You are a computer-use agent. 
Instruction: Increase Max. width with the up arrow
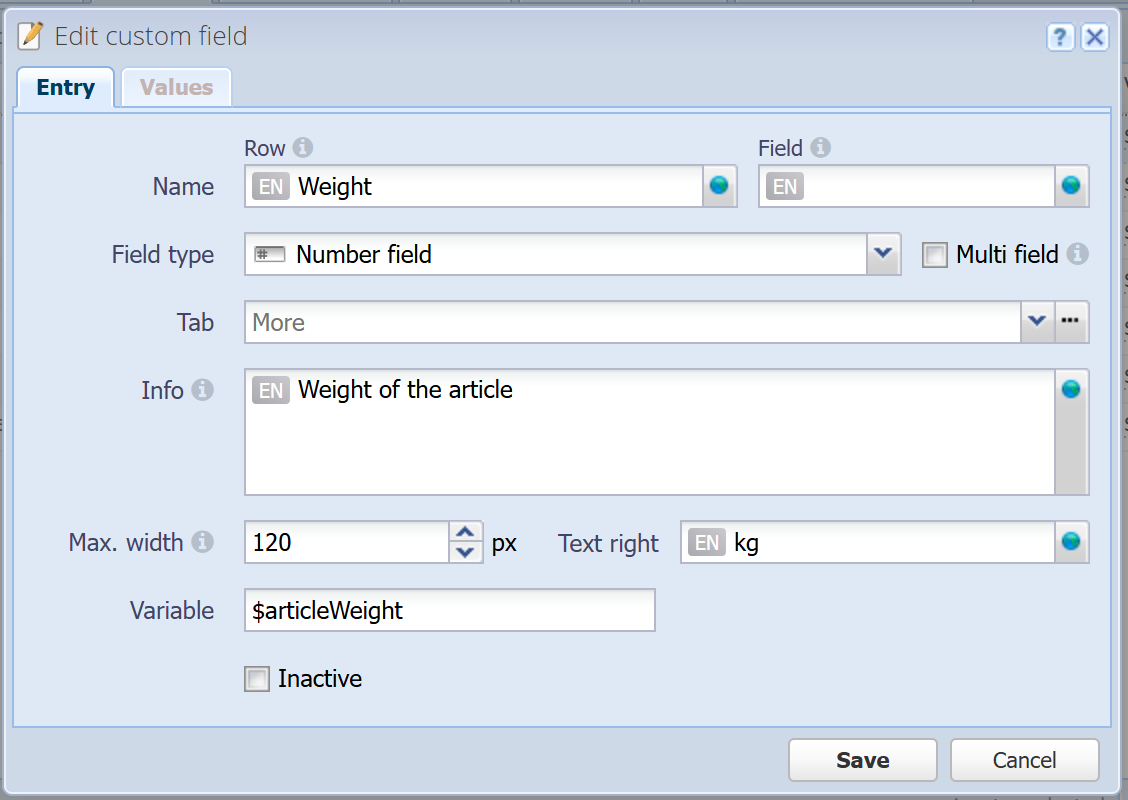[465, 532]
